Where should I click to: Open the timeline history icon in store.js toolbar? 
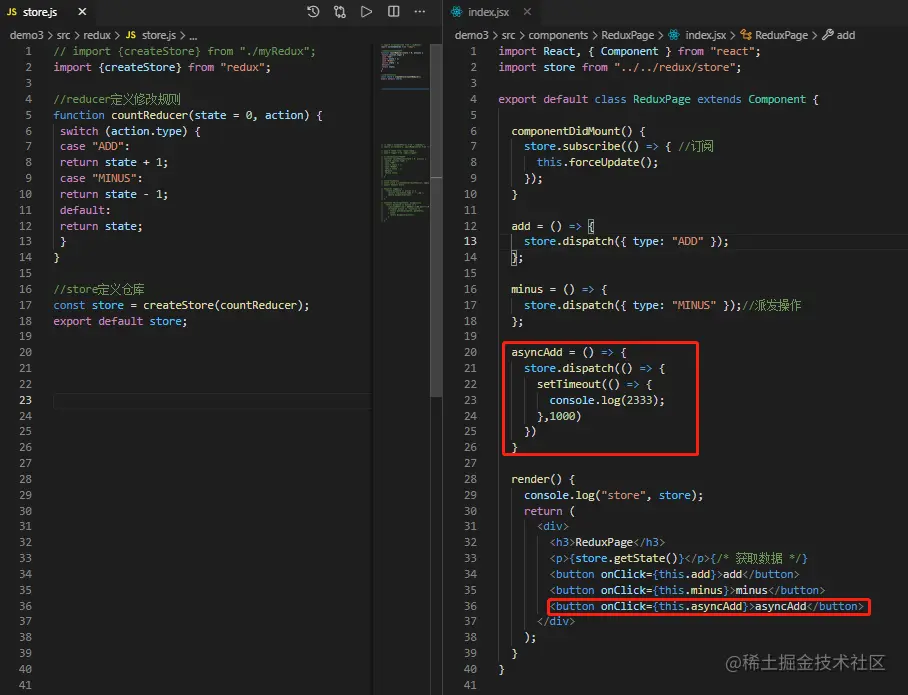pyautogui.click(x=313, y=12)
